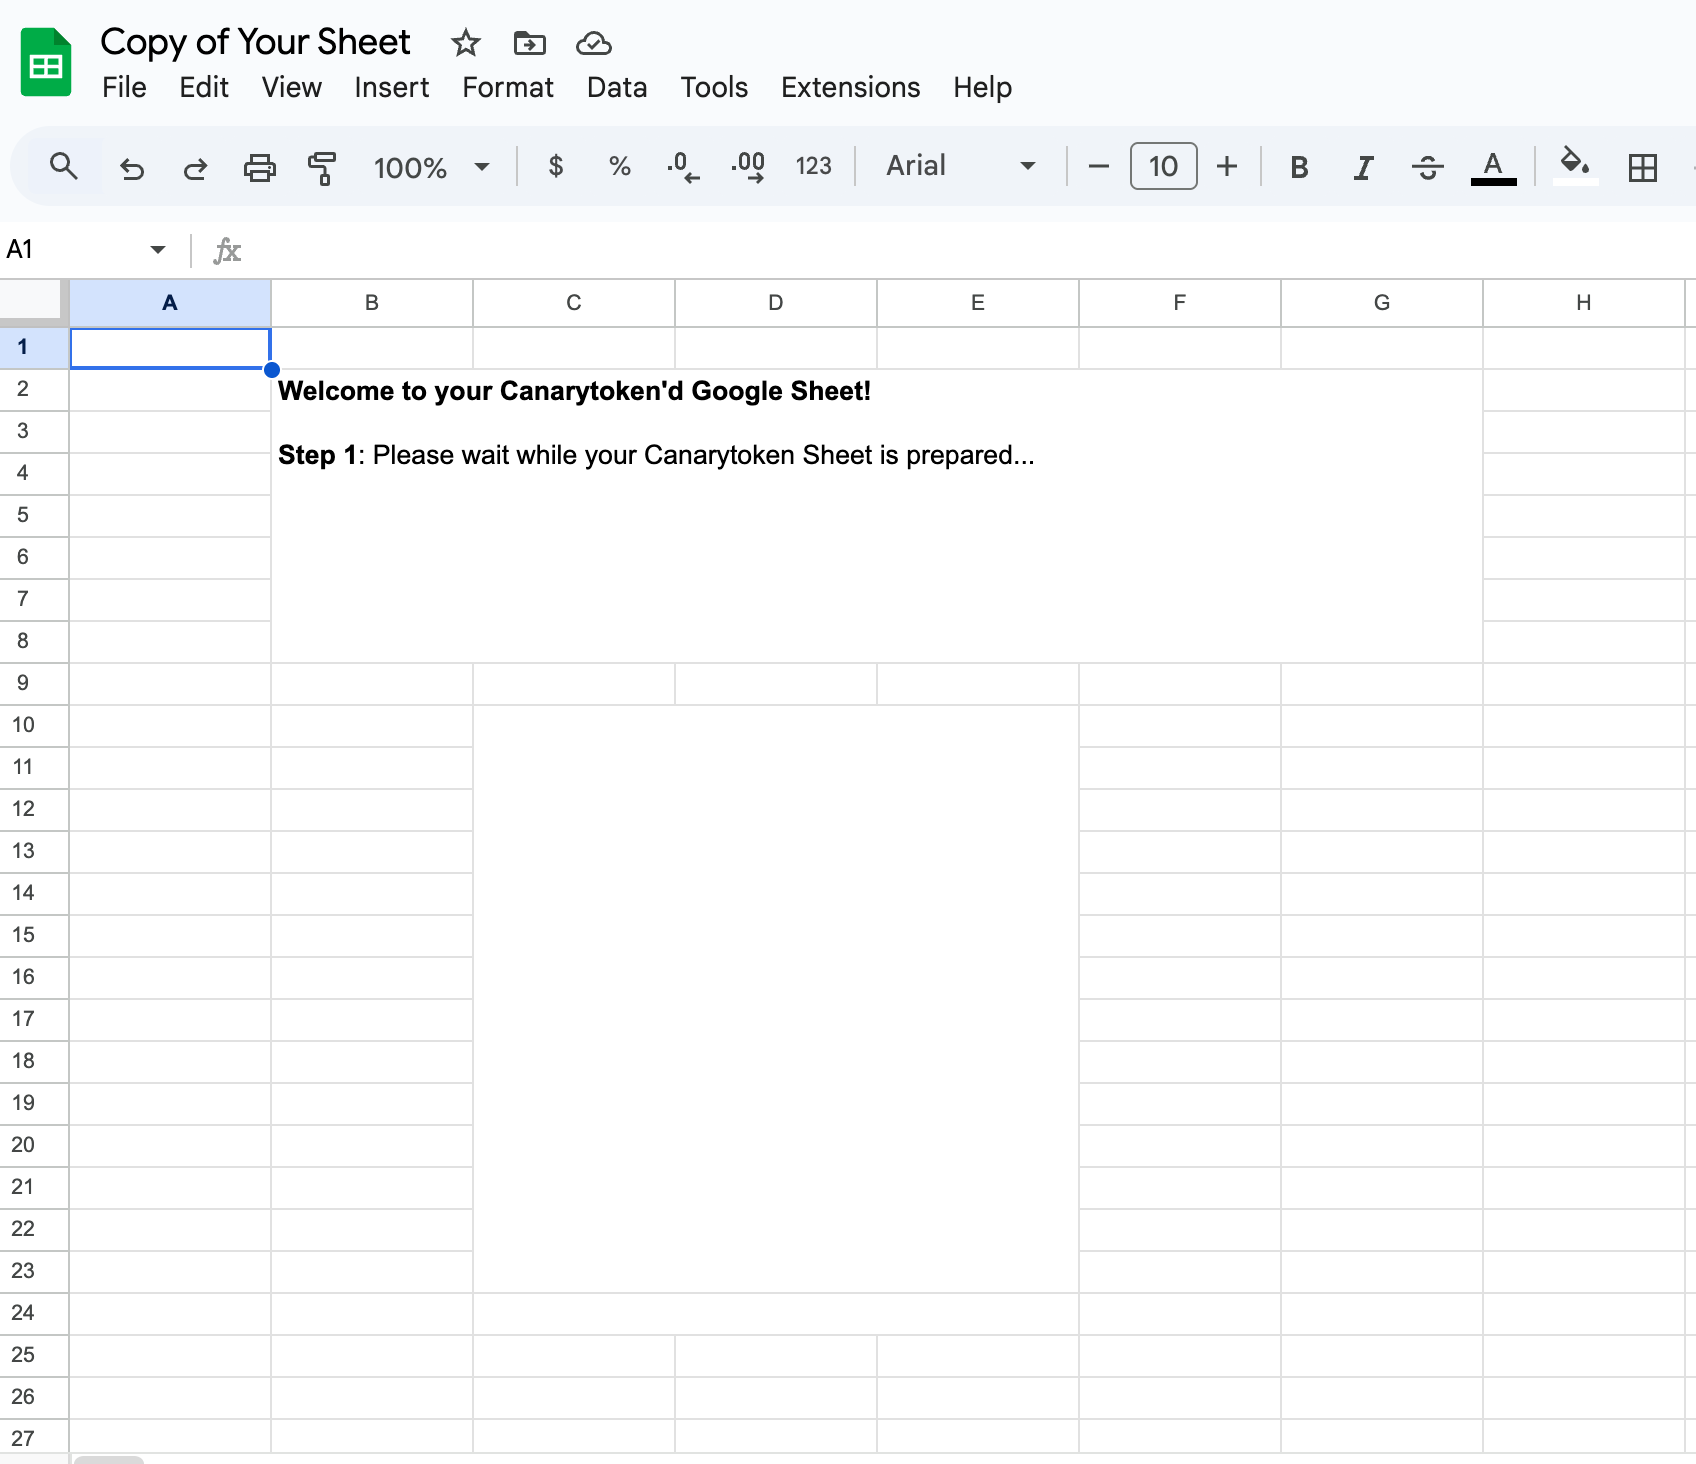This screenshot has width=1696, height=1464.
Task: Check document cloud save status
Action: 592,43
